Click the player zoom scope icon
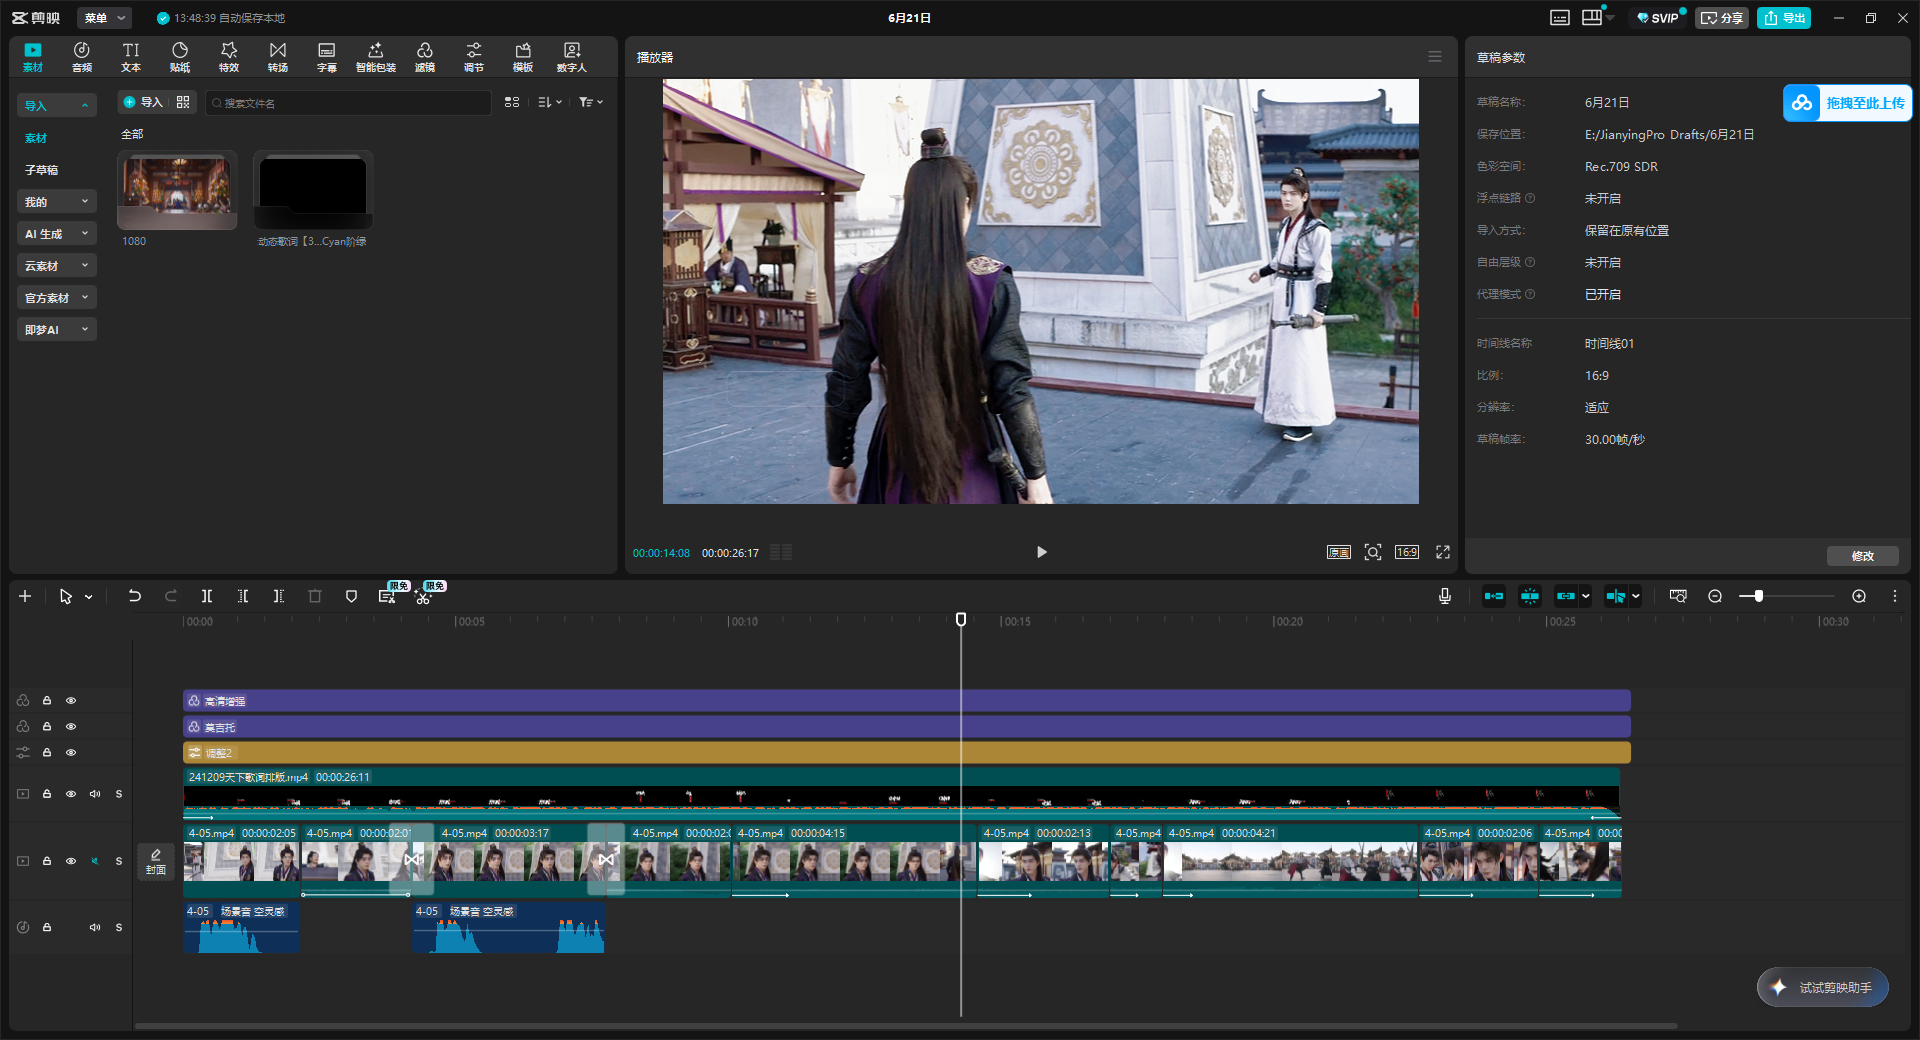1920x1040 pixels. point(1373,552)
